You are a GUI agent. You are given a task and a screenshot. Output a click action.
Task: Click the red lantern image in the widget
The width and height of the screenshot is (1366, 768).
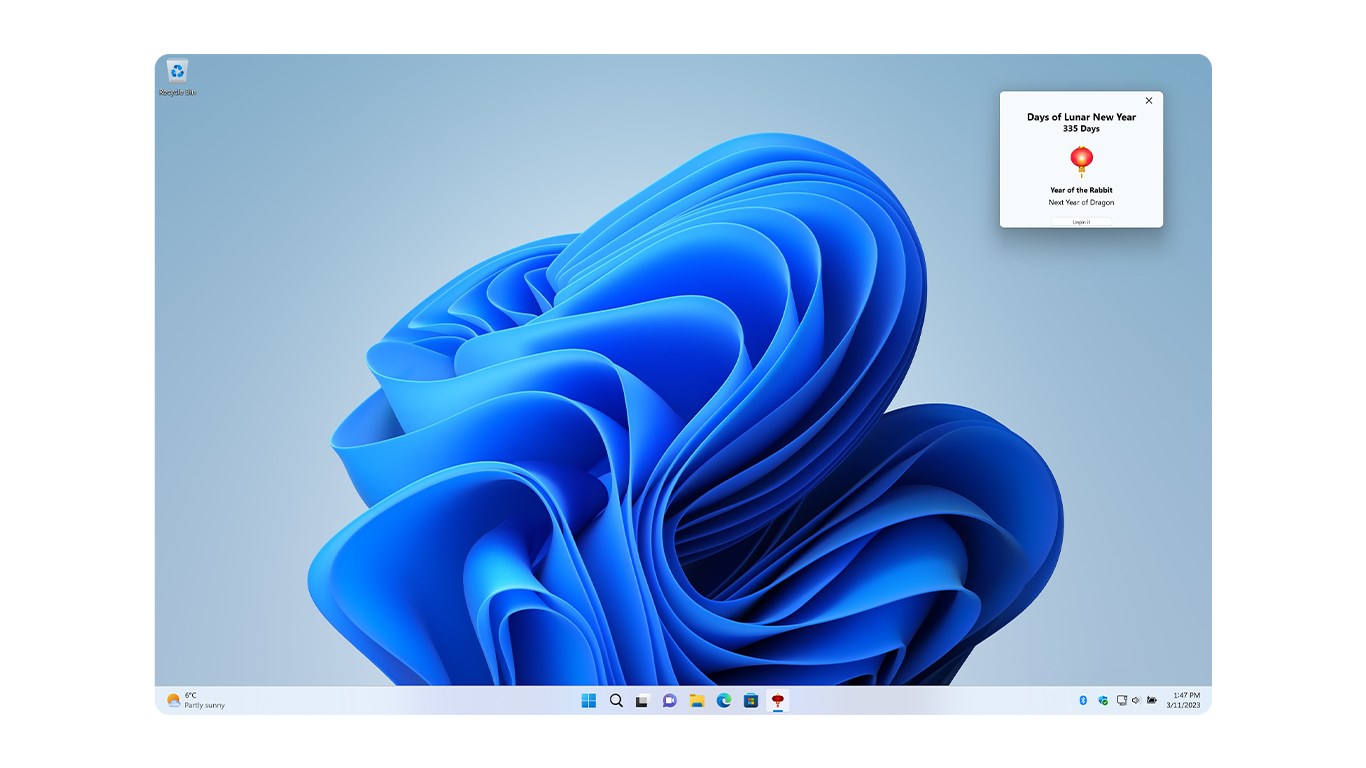pyautogui.click(x=1081, y=160)
